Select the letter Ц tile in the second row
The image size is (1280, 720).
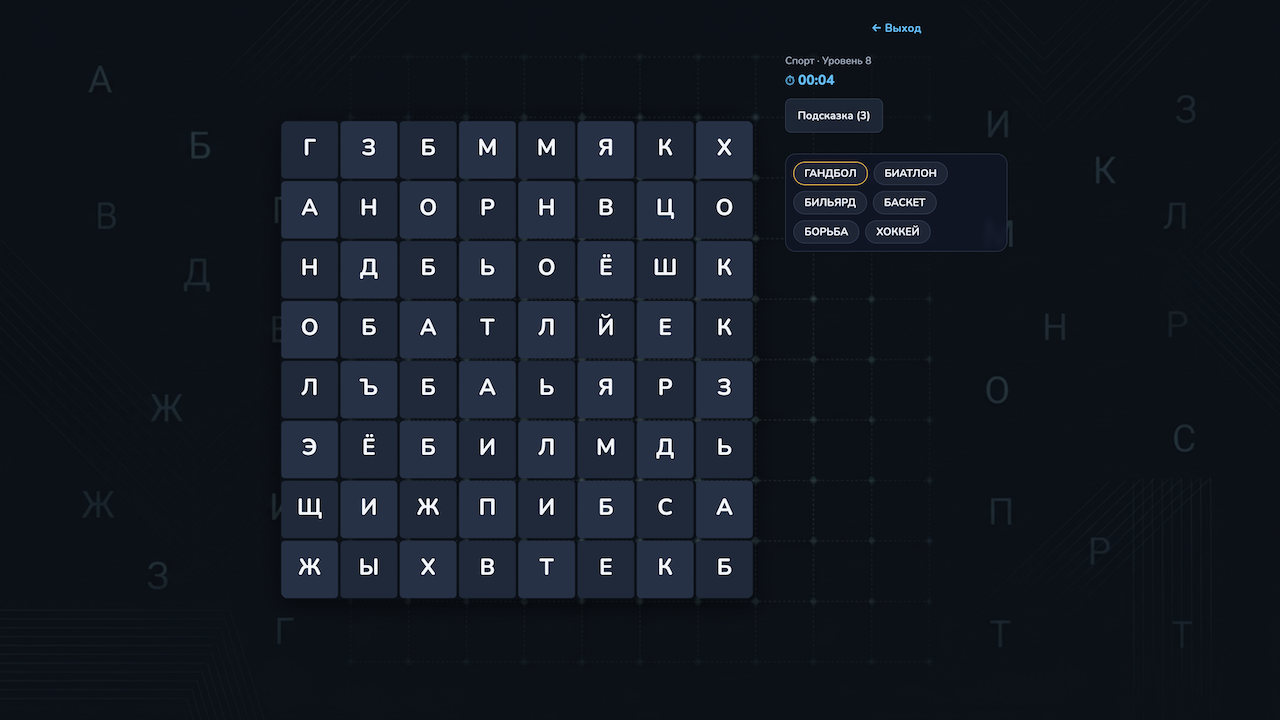click(665, 208)
